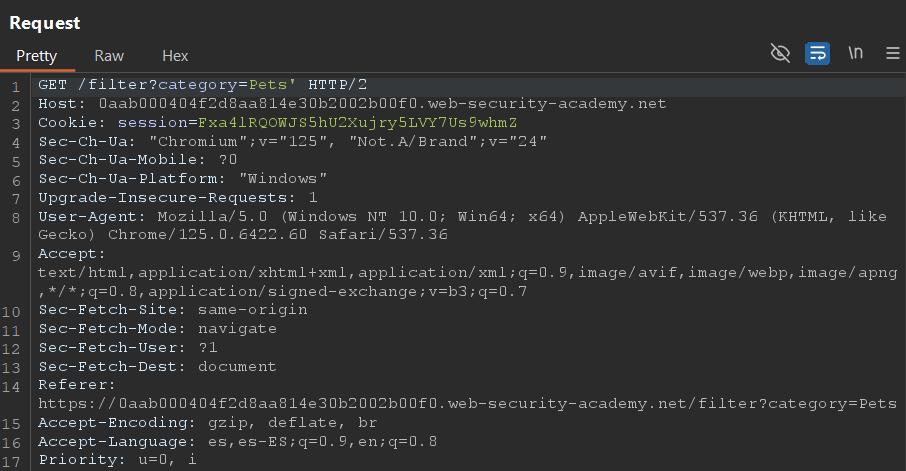
Task: Click the session cookie value text
Action: (357, 123)
